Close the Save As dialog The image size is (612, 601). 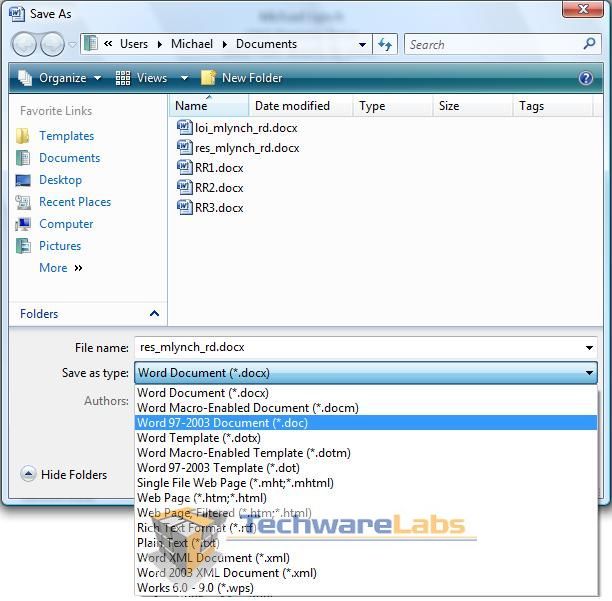tap(583, 9)
